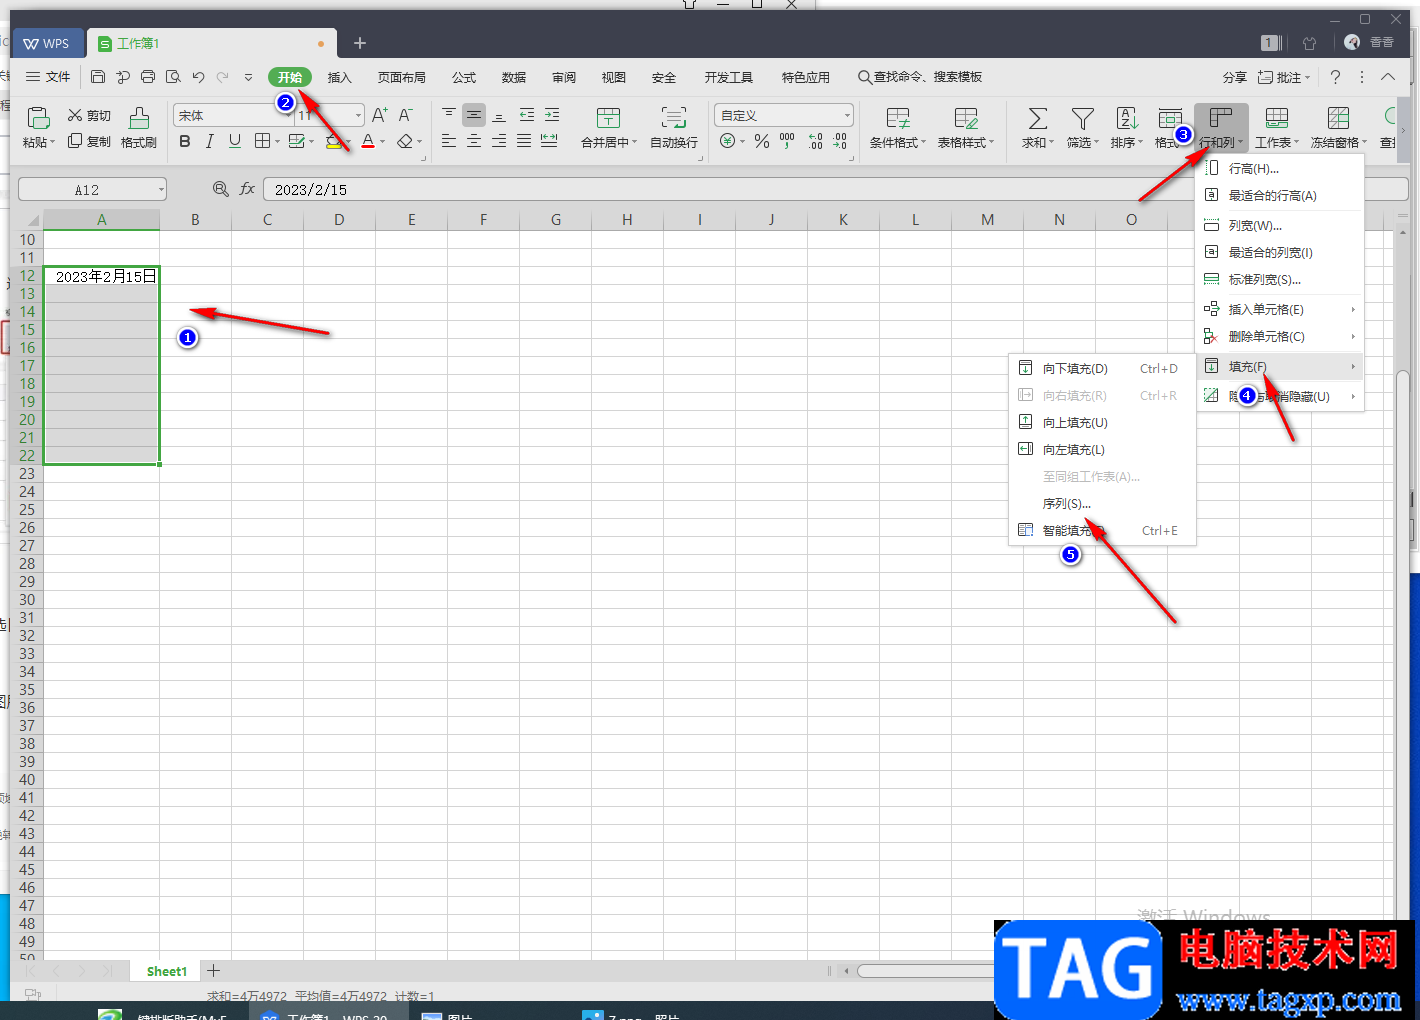Screen dimensions: 1420x1020
Task: Click the Merge and Center (合并居中) icon
Action: coord(608,118)
